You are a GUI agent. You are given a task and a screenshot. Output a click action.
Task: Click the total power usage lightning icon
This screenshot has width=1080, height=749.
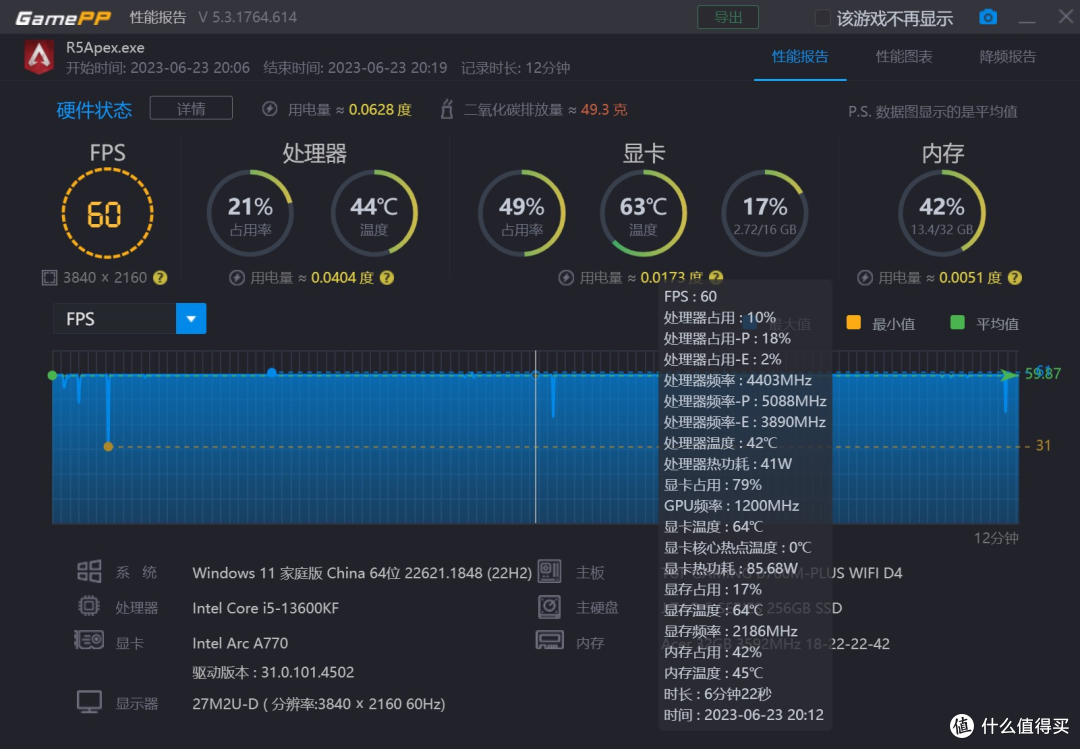[270, 109]
